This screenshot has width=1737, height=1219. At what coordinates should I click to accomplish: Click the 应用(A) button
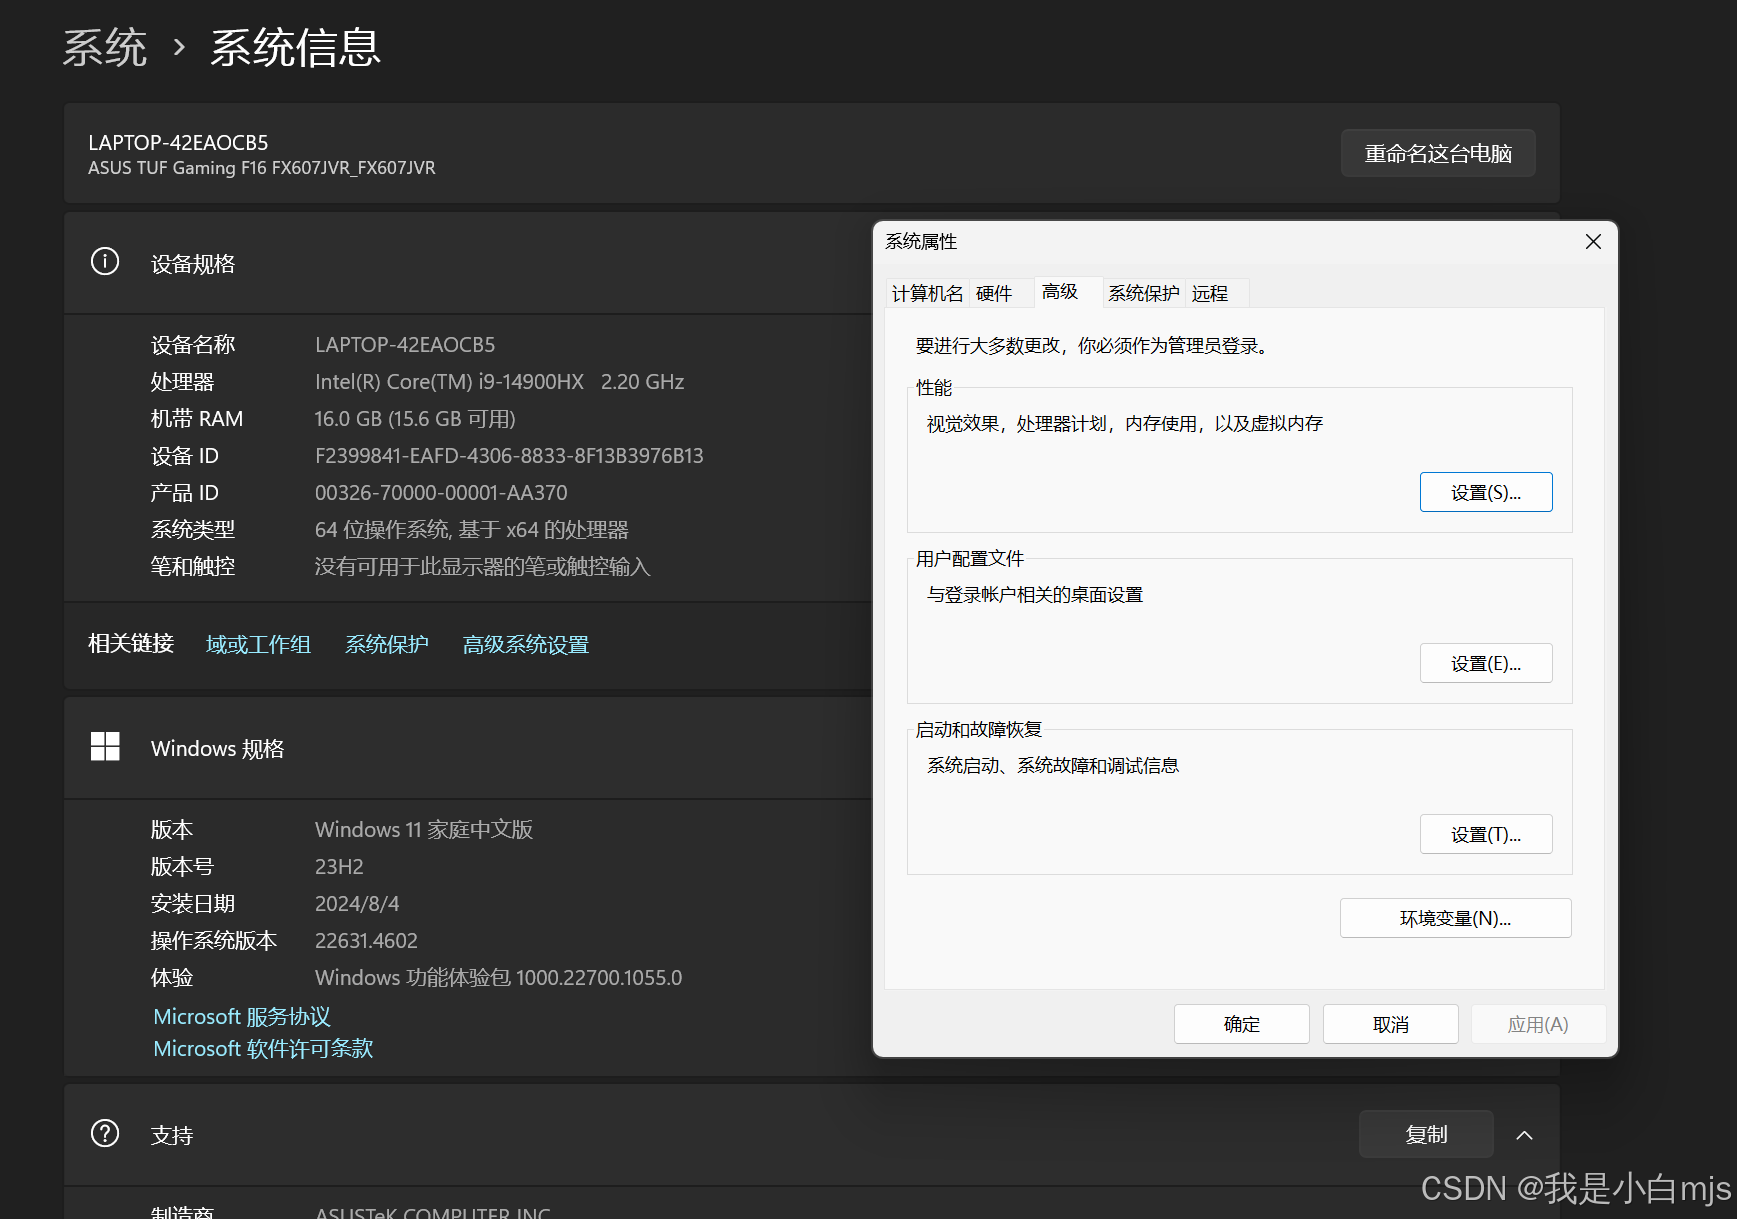pos(1538,1024)
